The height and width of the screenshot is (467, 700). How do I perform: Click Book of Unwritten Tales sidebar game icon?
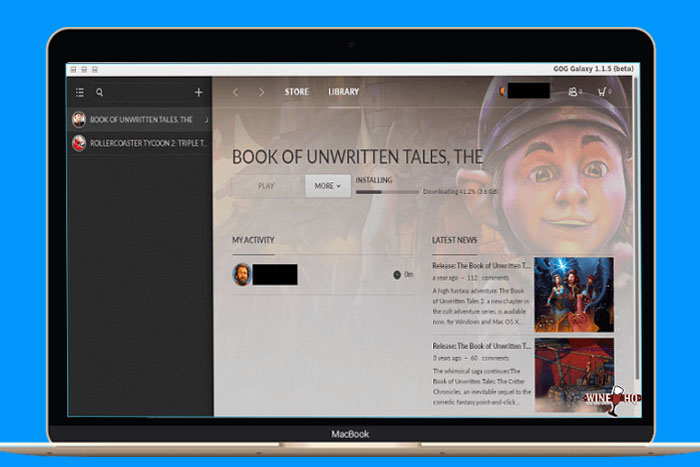[79, 120]
